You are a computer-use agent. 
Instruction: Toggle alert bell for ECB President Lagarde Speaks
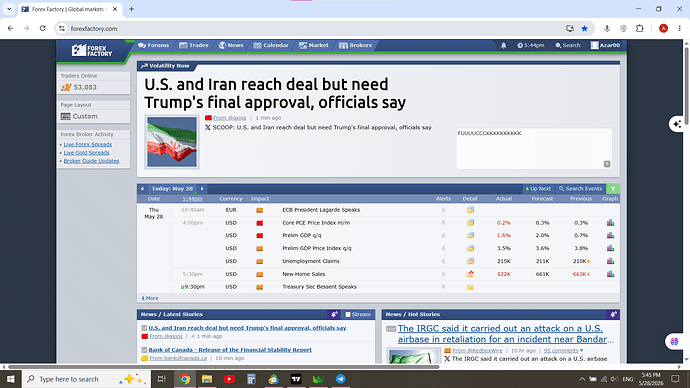coord(443,210)
